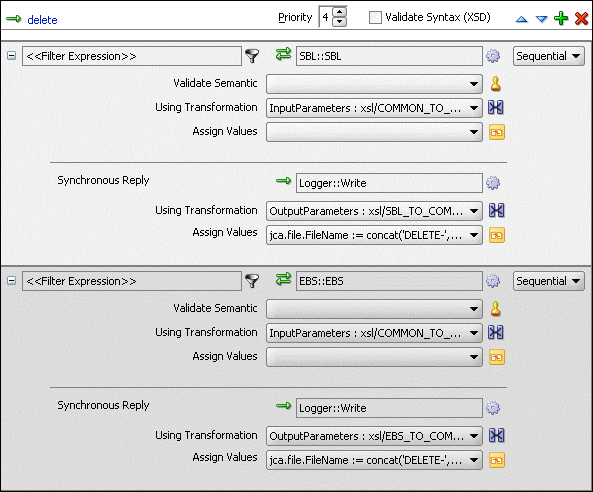Viewport: 593px width, 492px height.
Task: Collapse the SBL::SBL routing rule section
Action: (12, 56)
